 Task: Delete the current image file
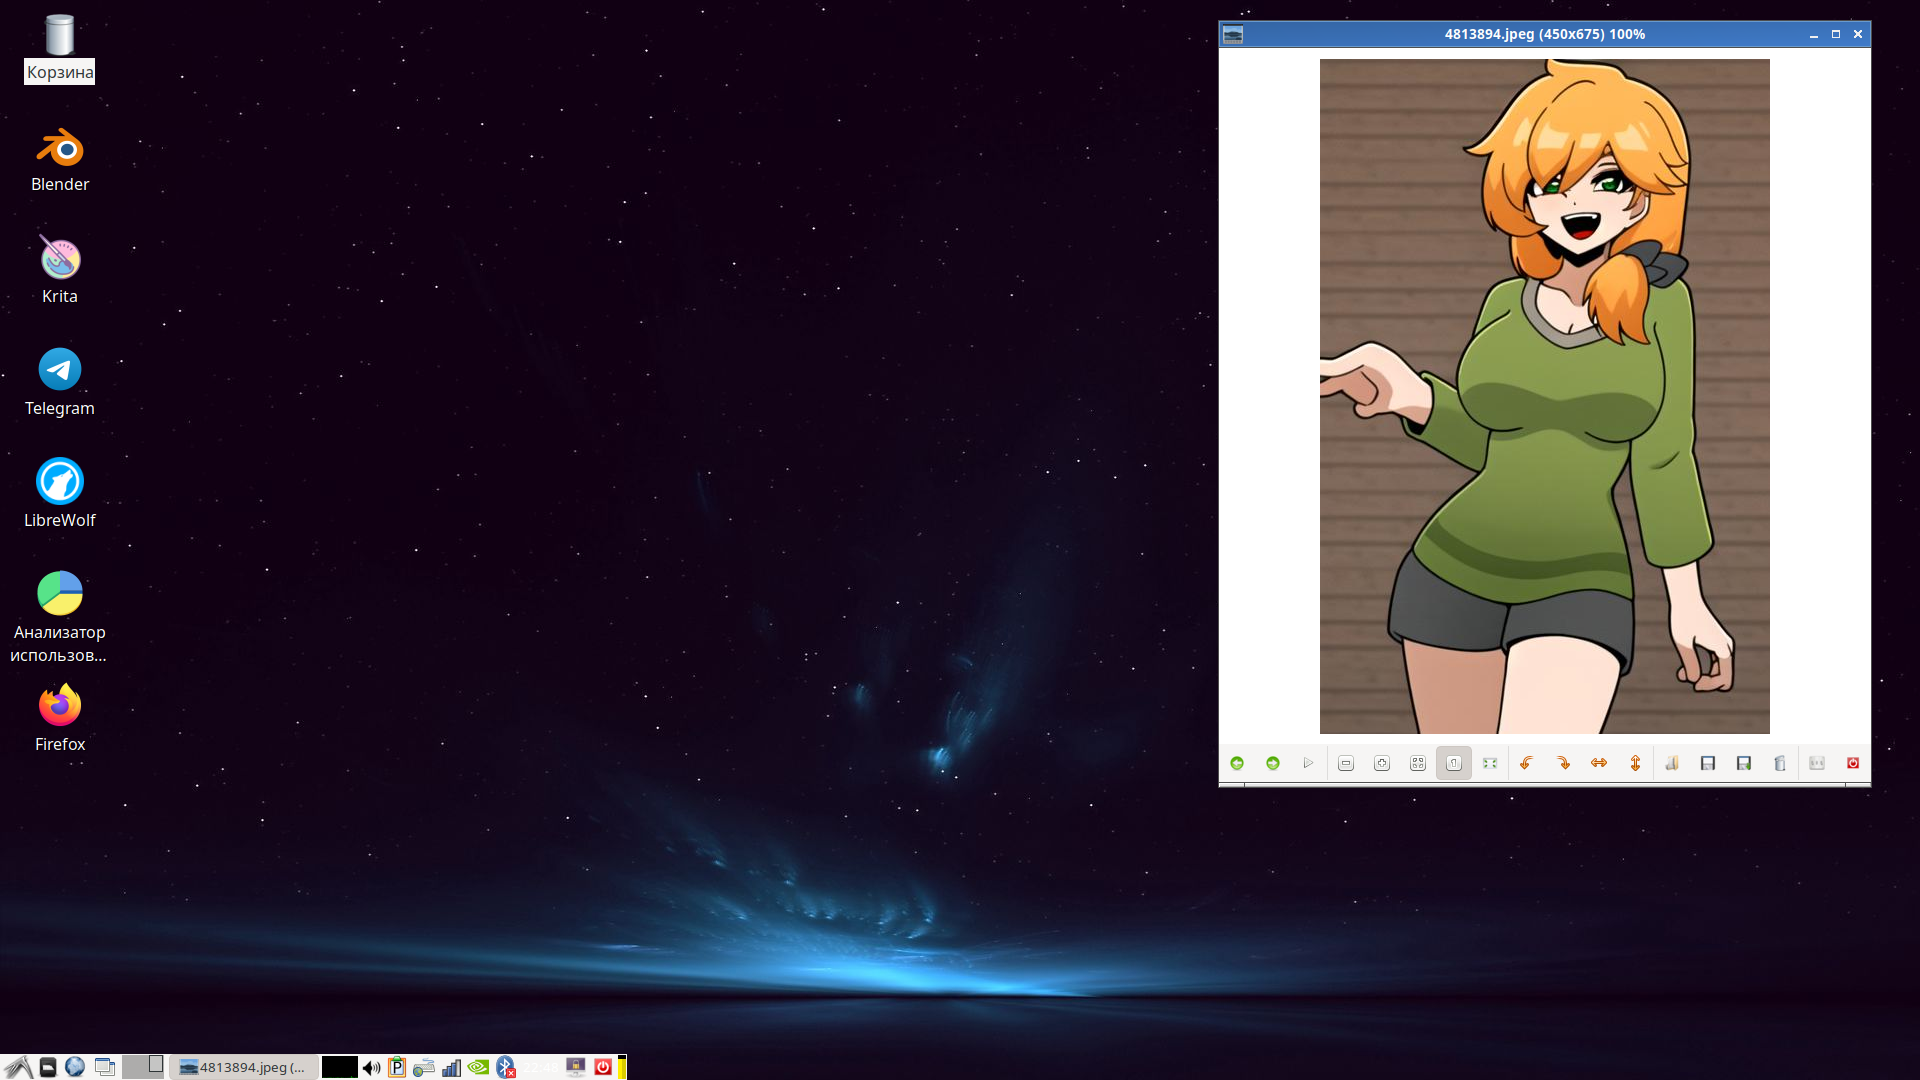tap(1780, 763)
